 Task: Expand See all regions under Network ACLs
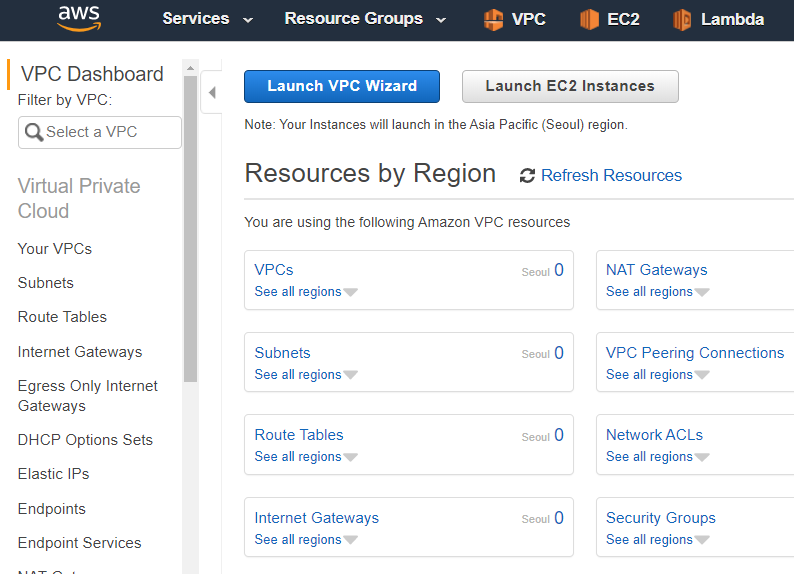tap(658, 457)
